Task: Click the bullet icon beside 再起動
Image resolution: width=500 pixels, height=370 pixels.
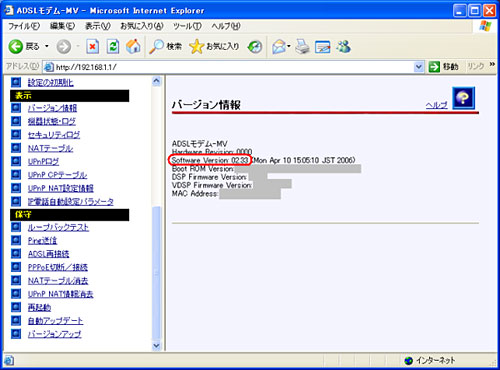Action: coord(16,307)
